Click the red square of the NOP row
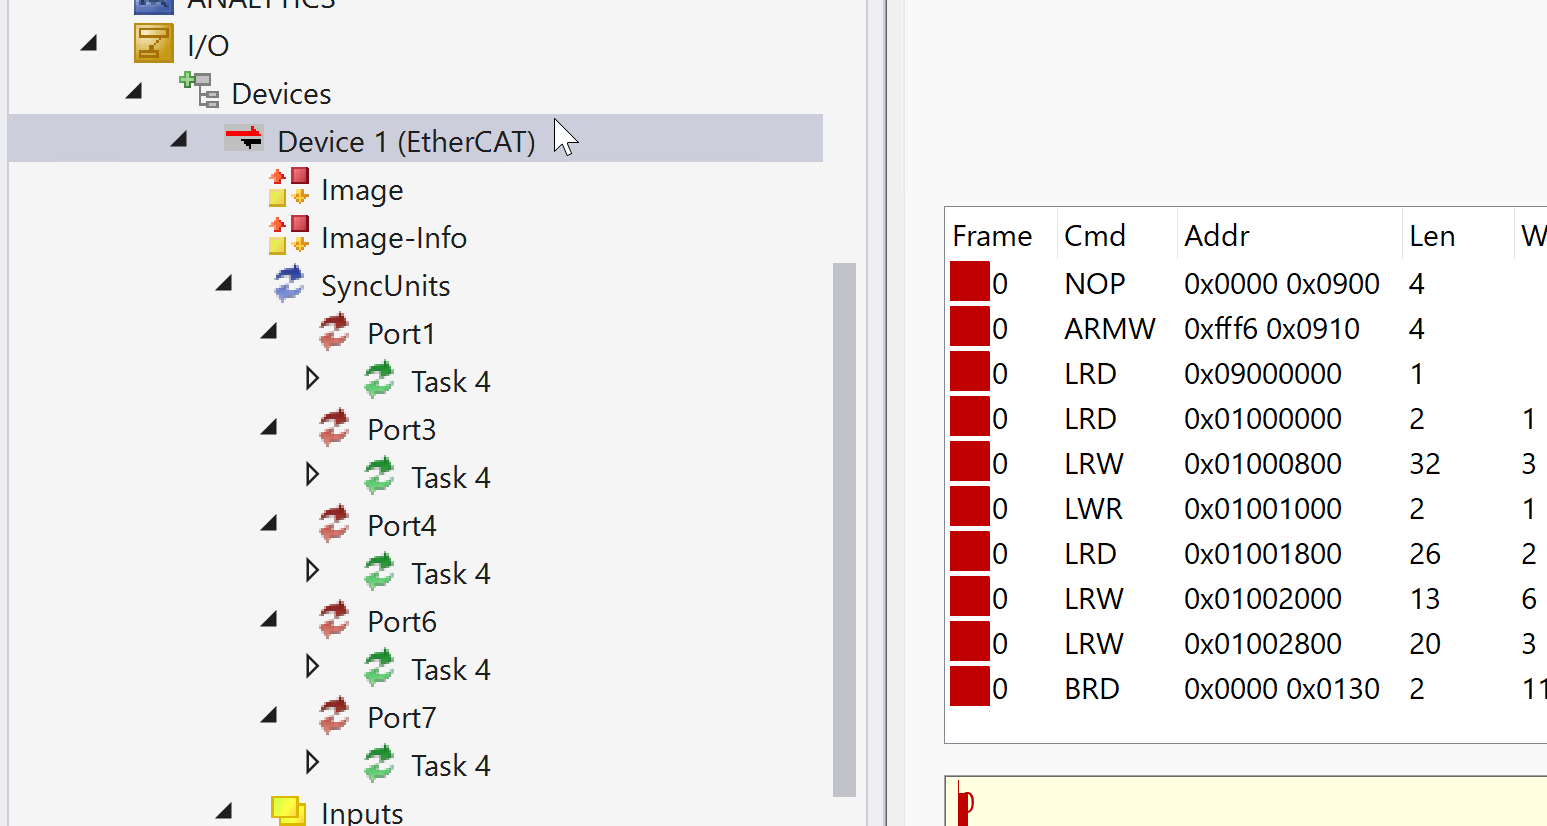This screenshot has height=826, width=1547. pyautogui.click(x=969, y=282)
